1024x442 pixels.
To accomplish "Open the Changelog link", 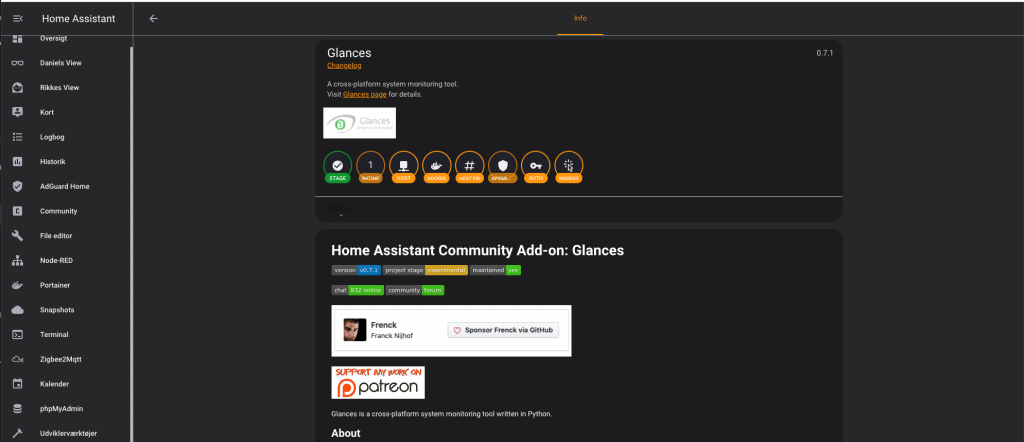I will [344, 65].
